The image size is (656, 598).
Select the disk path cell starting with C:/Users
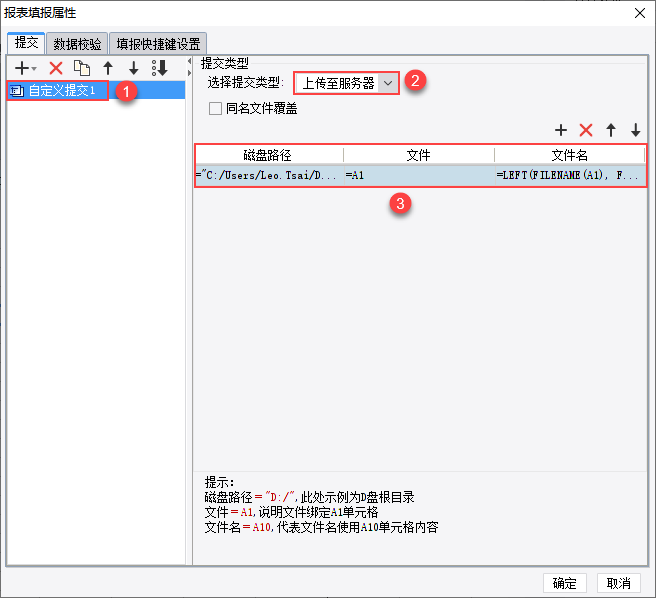[x=269, y=175]
